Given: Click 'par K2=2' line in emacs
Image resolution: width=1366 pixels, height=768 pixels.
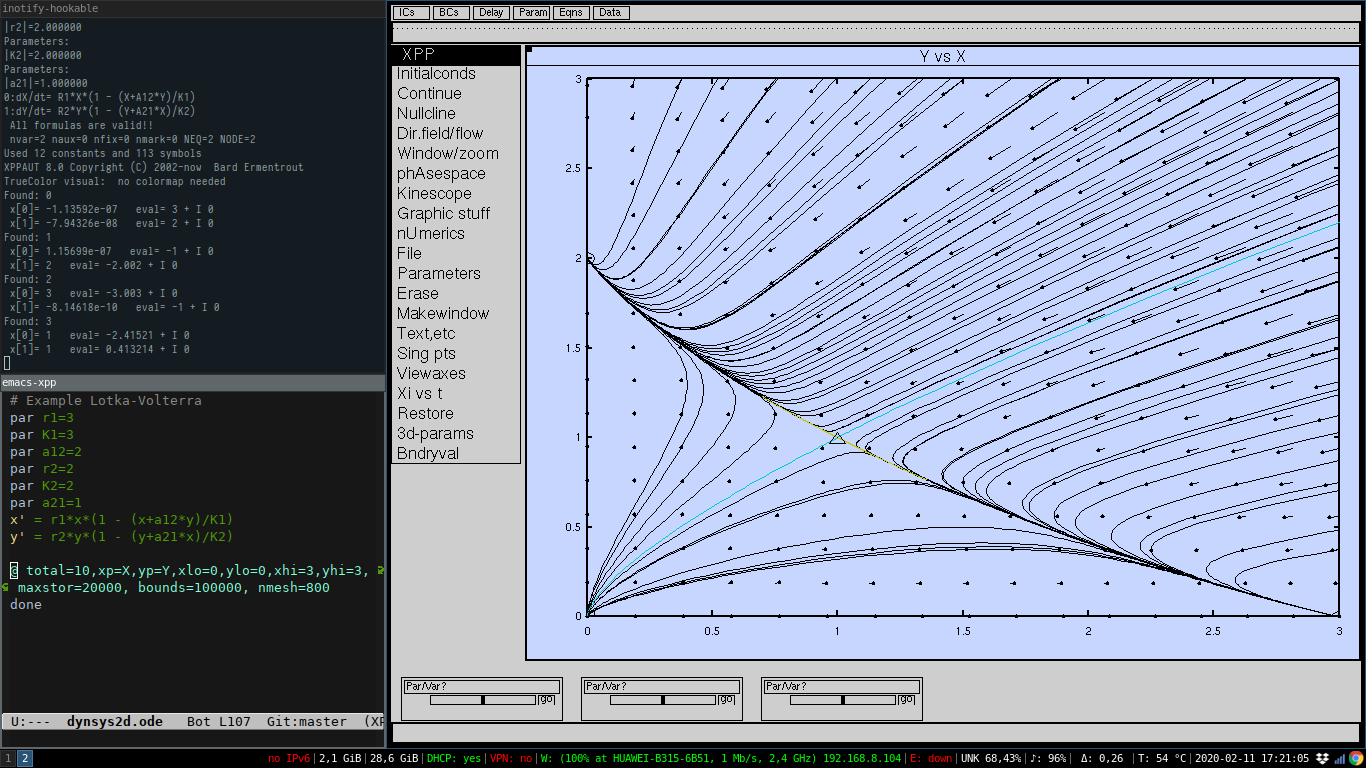Looking at the screenshot, I should (42, 485).
